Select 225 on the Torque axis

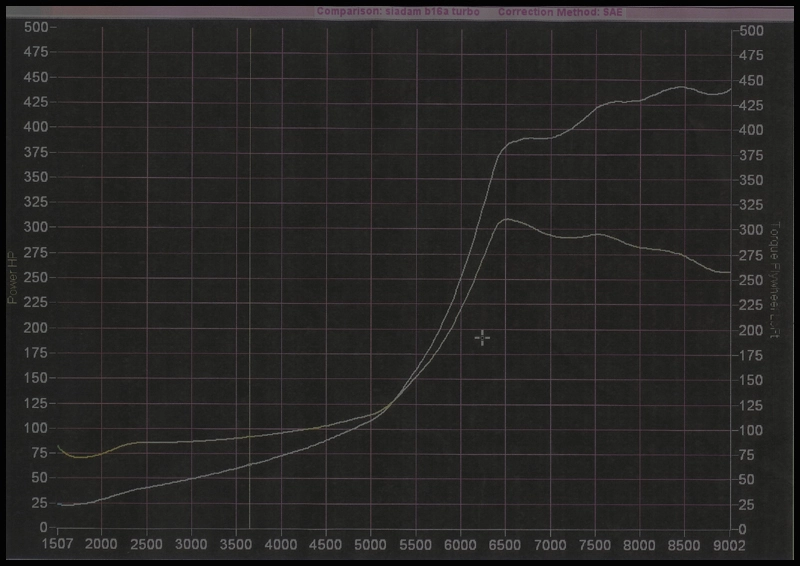[x=751, y=305]
